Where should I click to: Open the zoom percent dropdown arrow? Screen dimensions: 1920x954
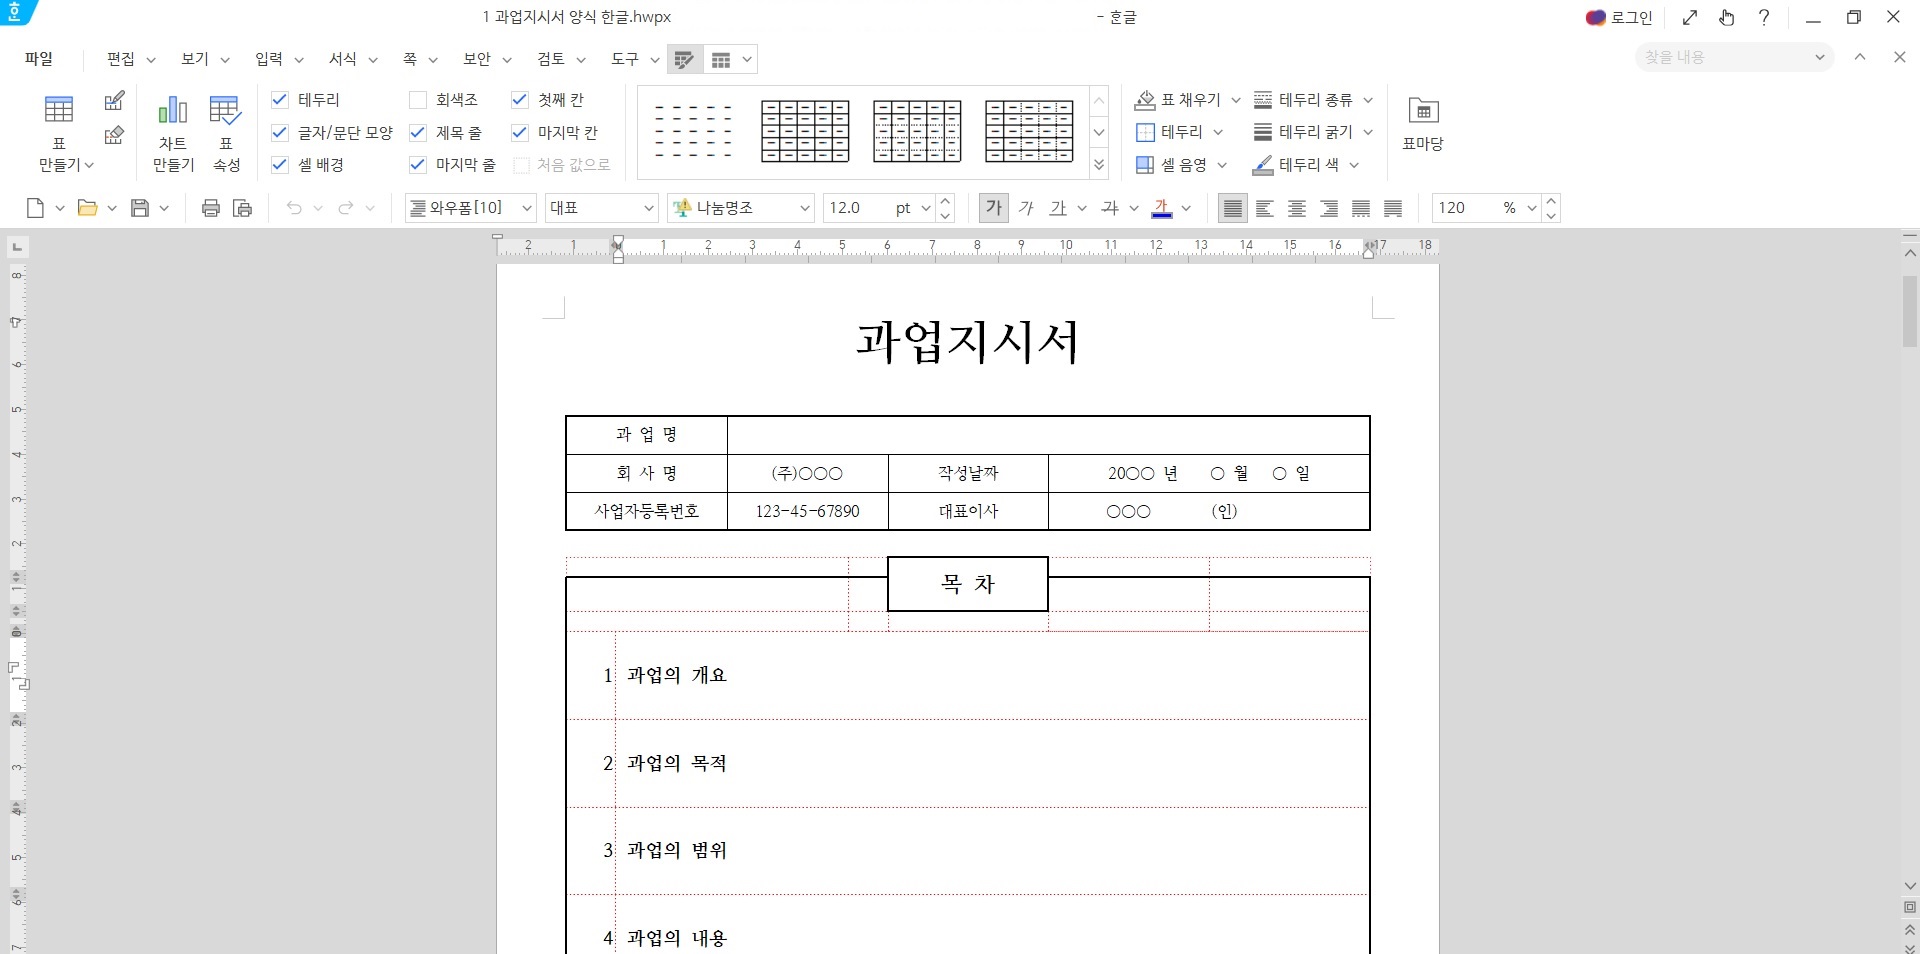point(1531,208)
